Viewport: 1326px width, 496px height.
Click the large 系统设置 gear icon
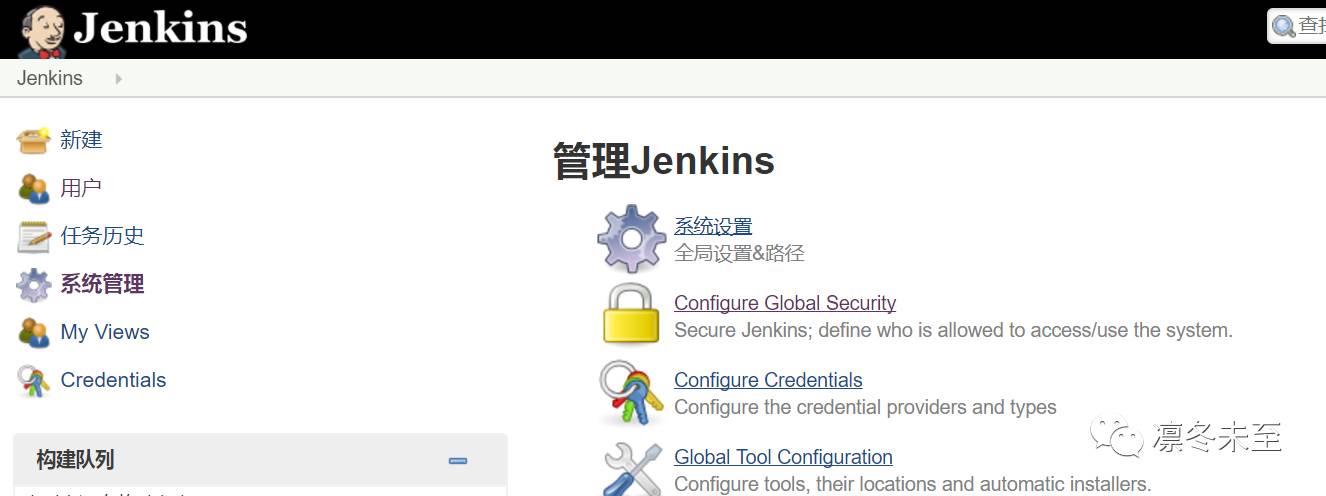point(631,238)
